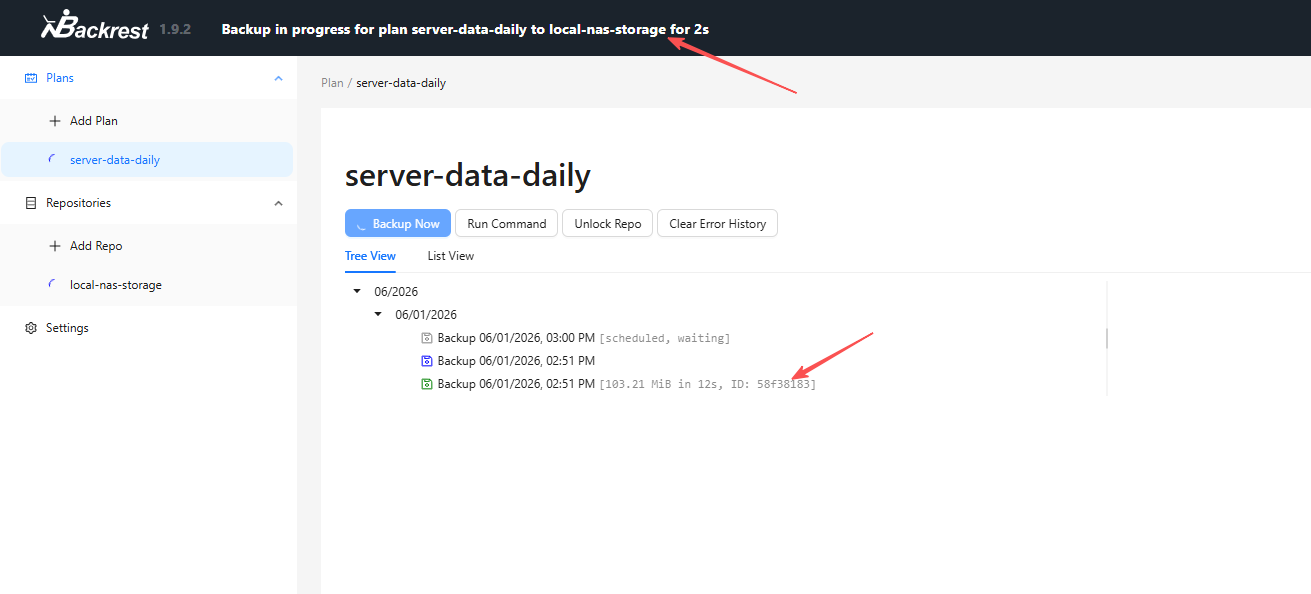This screenshot has height=594, width=1311.
Task: Click the plus icon beside Add Repo
Action: 55,246
